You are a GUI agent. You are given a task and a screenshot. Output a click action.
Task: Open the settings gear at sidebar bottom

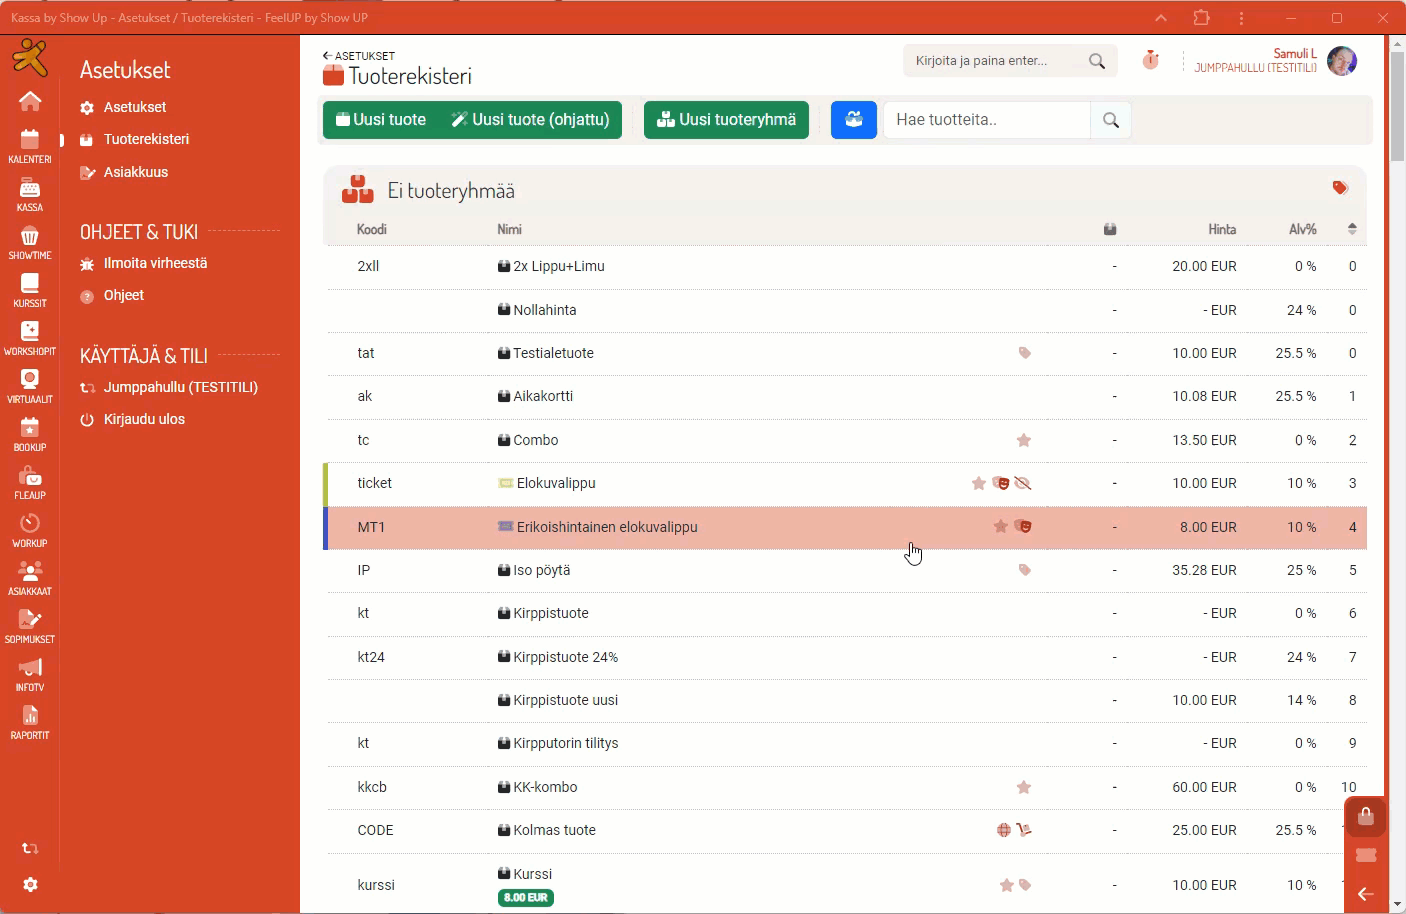tap(30, 885)
